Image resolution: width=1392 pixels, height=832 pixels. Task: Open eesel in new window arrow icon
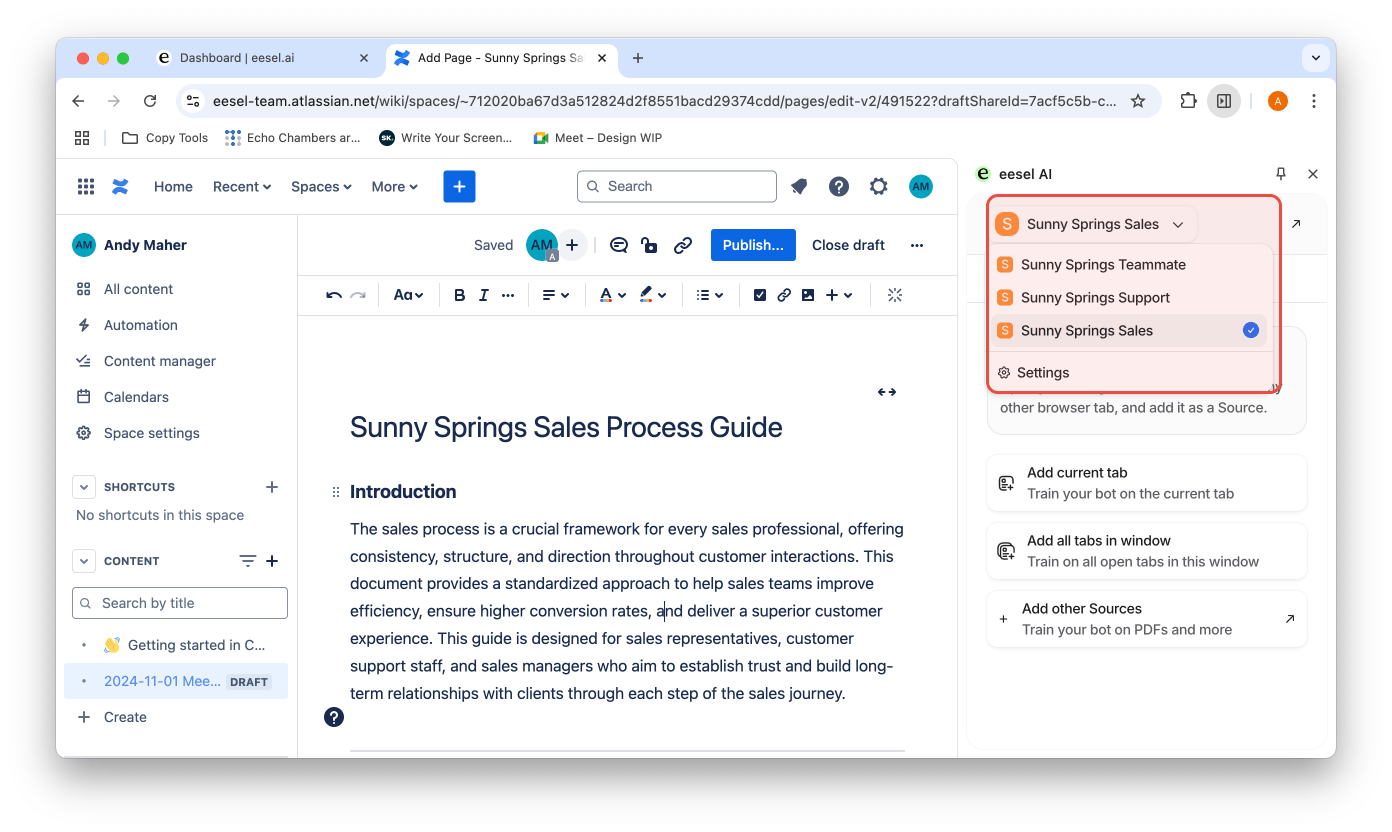point(1296,224)
